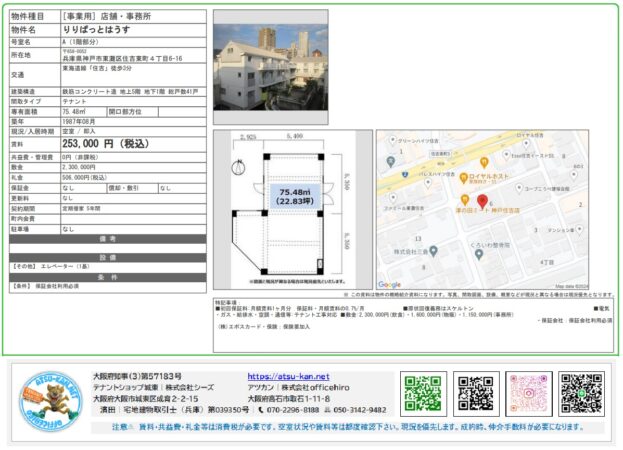623x450 pixels.
Task: Click the plain black QR code
Action: pyautogui.click(x=476, y=394)
